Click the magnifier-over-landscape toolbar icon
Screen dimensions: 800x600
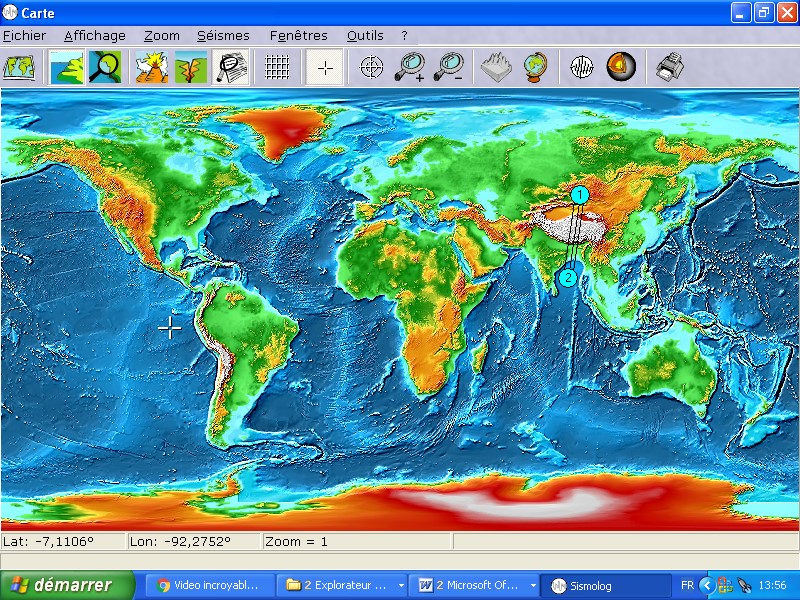click(105, 67)
